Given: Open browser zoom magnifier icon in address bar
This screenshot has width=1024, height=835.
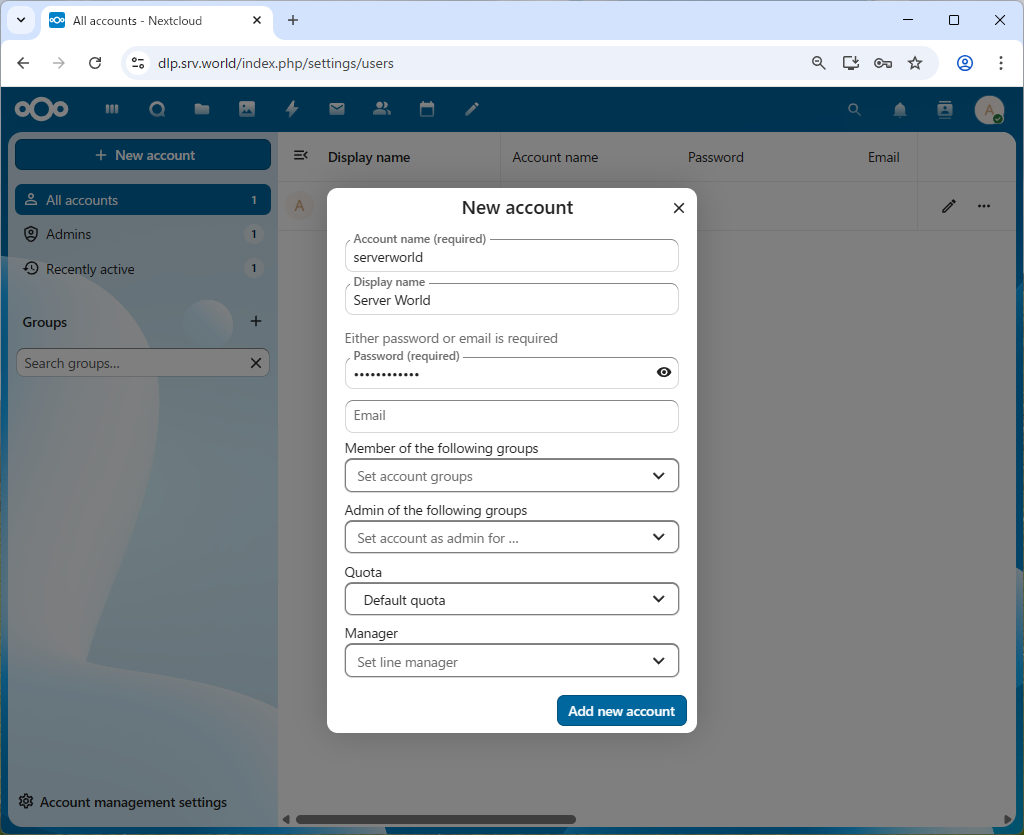Looking at the screenshot, I should [818, 63].
